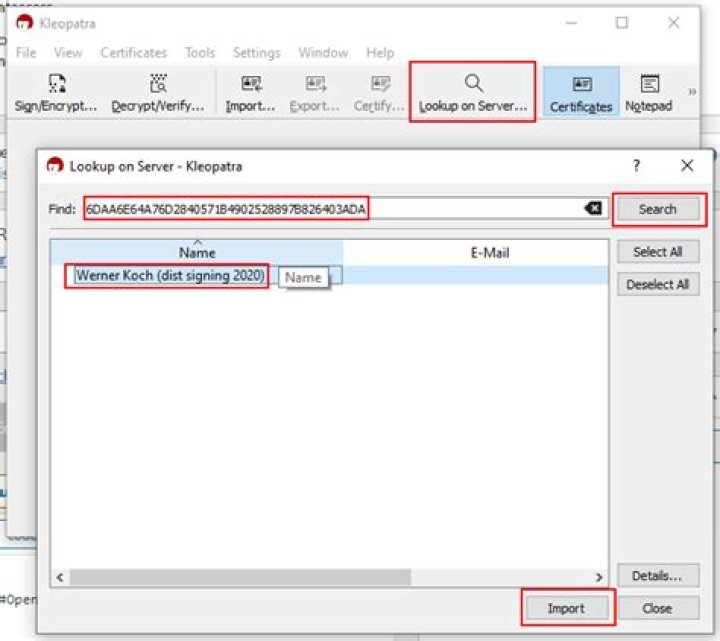The width and height of the screenshot is (720, 641).
Task: Open the File menu
Action: (26, 53)
